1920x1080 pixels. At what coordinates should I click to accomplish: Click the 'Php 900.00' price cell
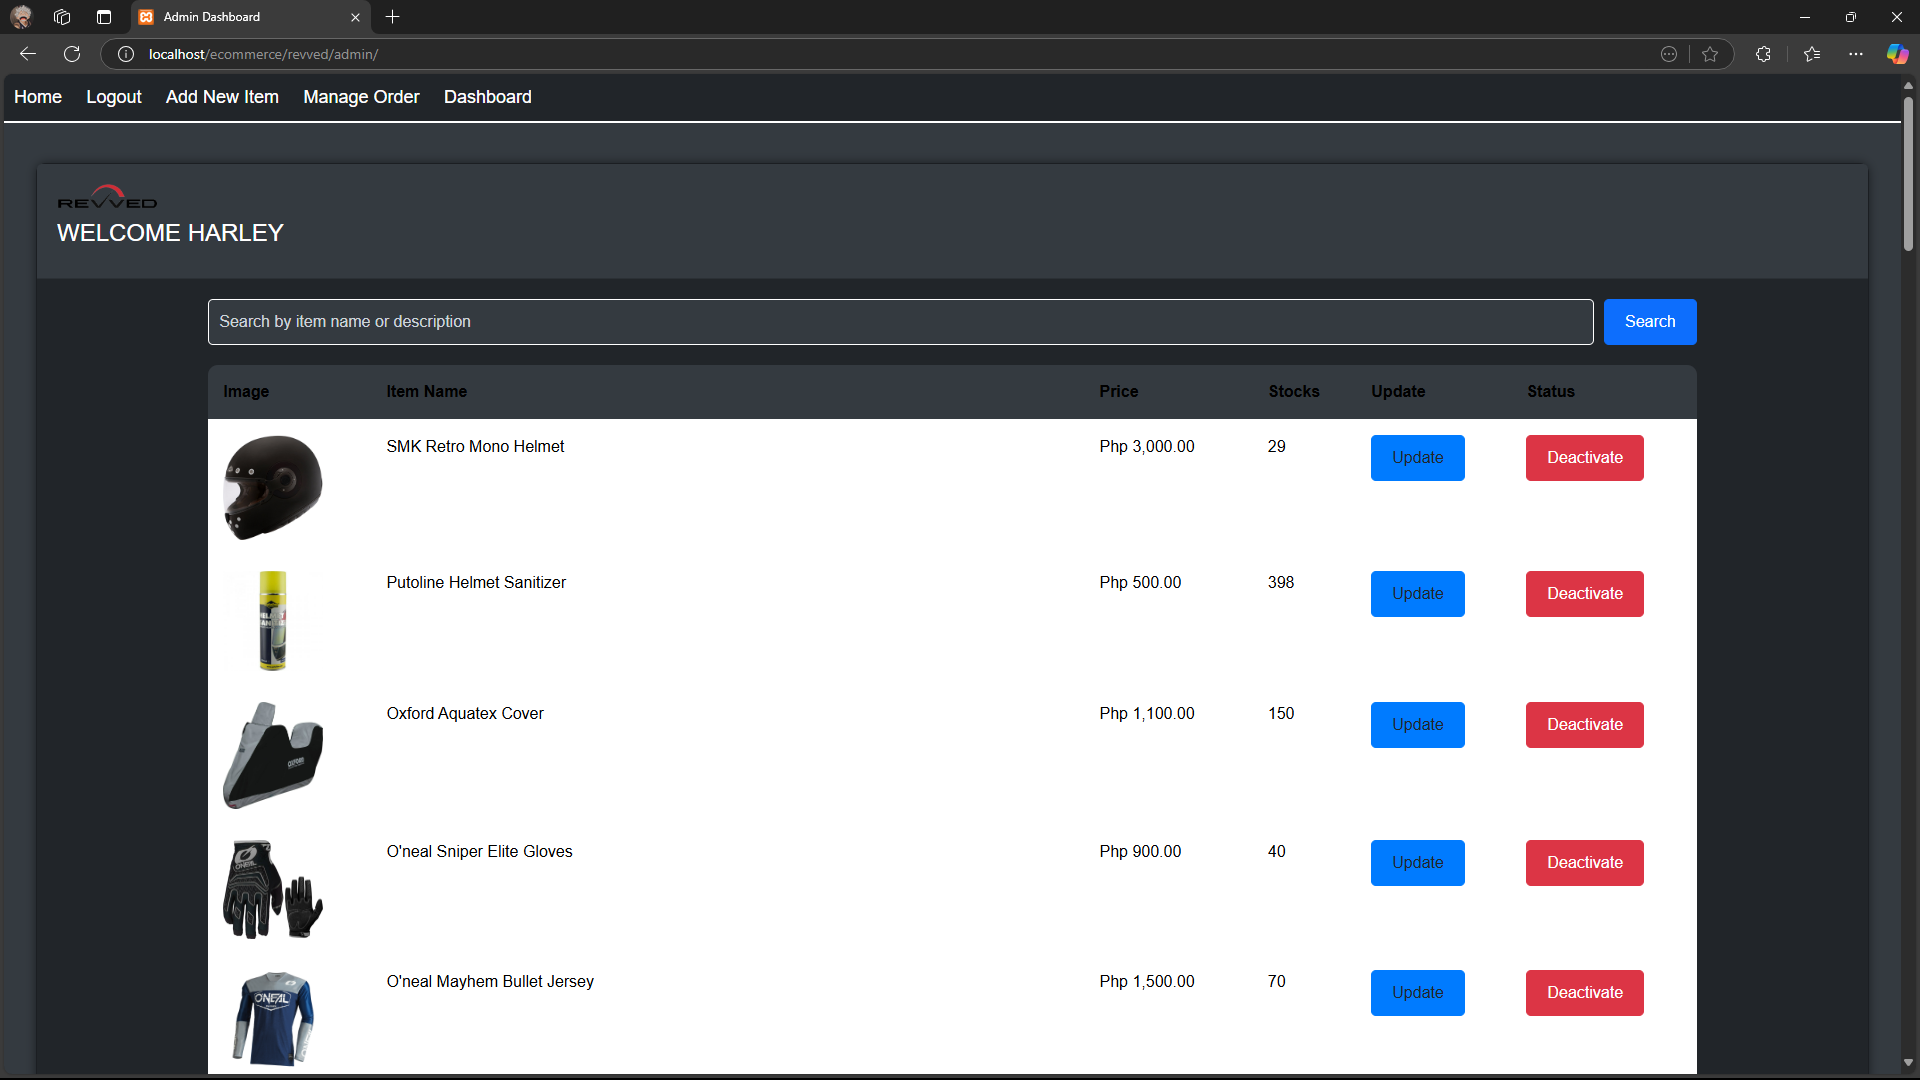(x=1140, y=852)
